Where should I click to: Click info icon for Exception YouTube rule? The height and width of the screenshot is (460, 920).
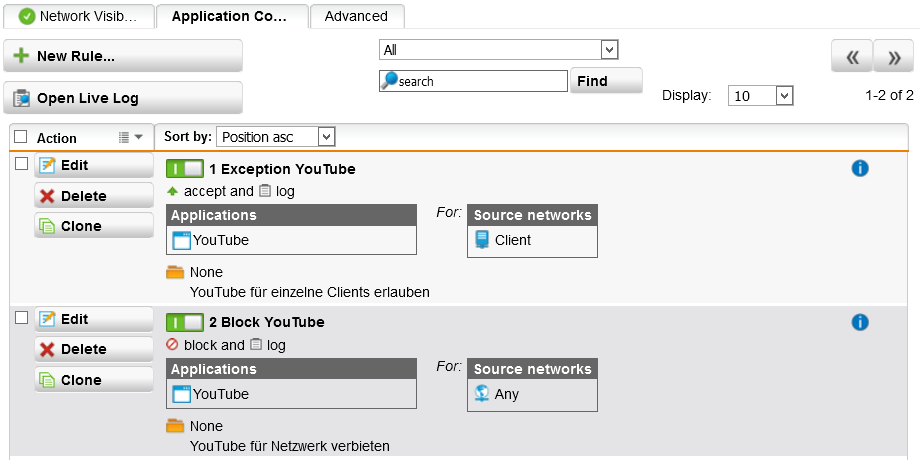[859, 169]
